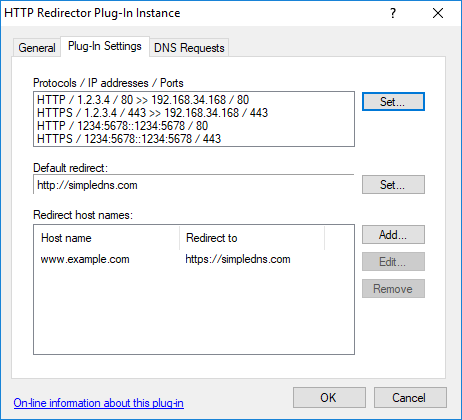This screenshot has width=462, height=420.
Task: Open on-line information about this plug-in
Action: click(99, 403)
